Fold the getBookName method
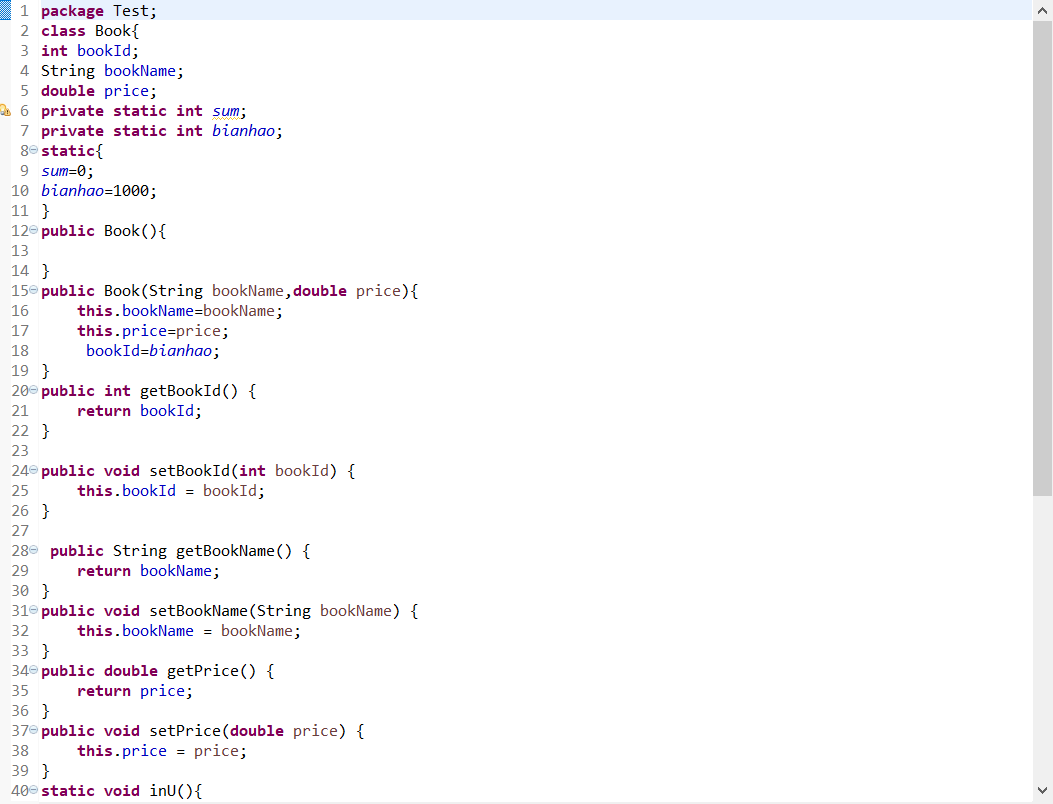The width and height of the screenshot is (1053, 804). click(34, 551)
